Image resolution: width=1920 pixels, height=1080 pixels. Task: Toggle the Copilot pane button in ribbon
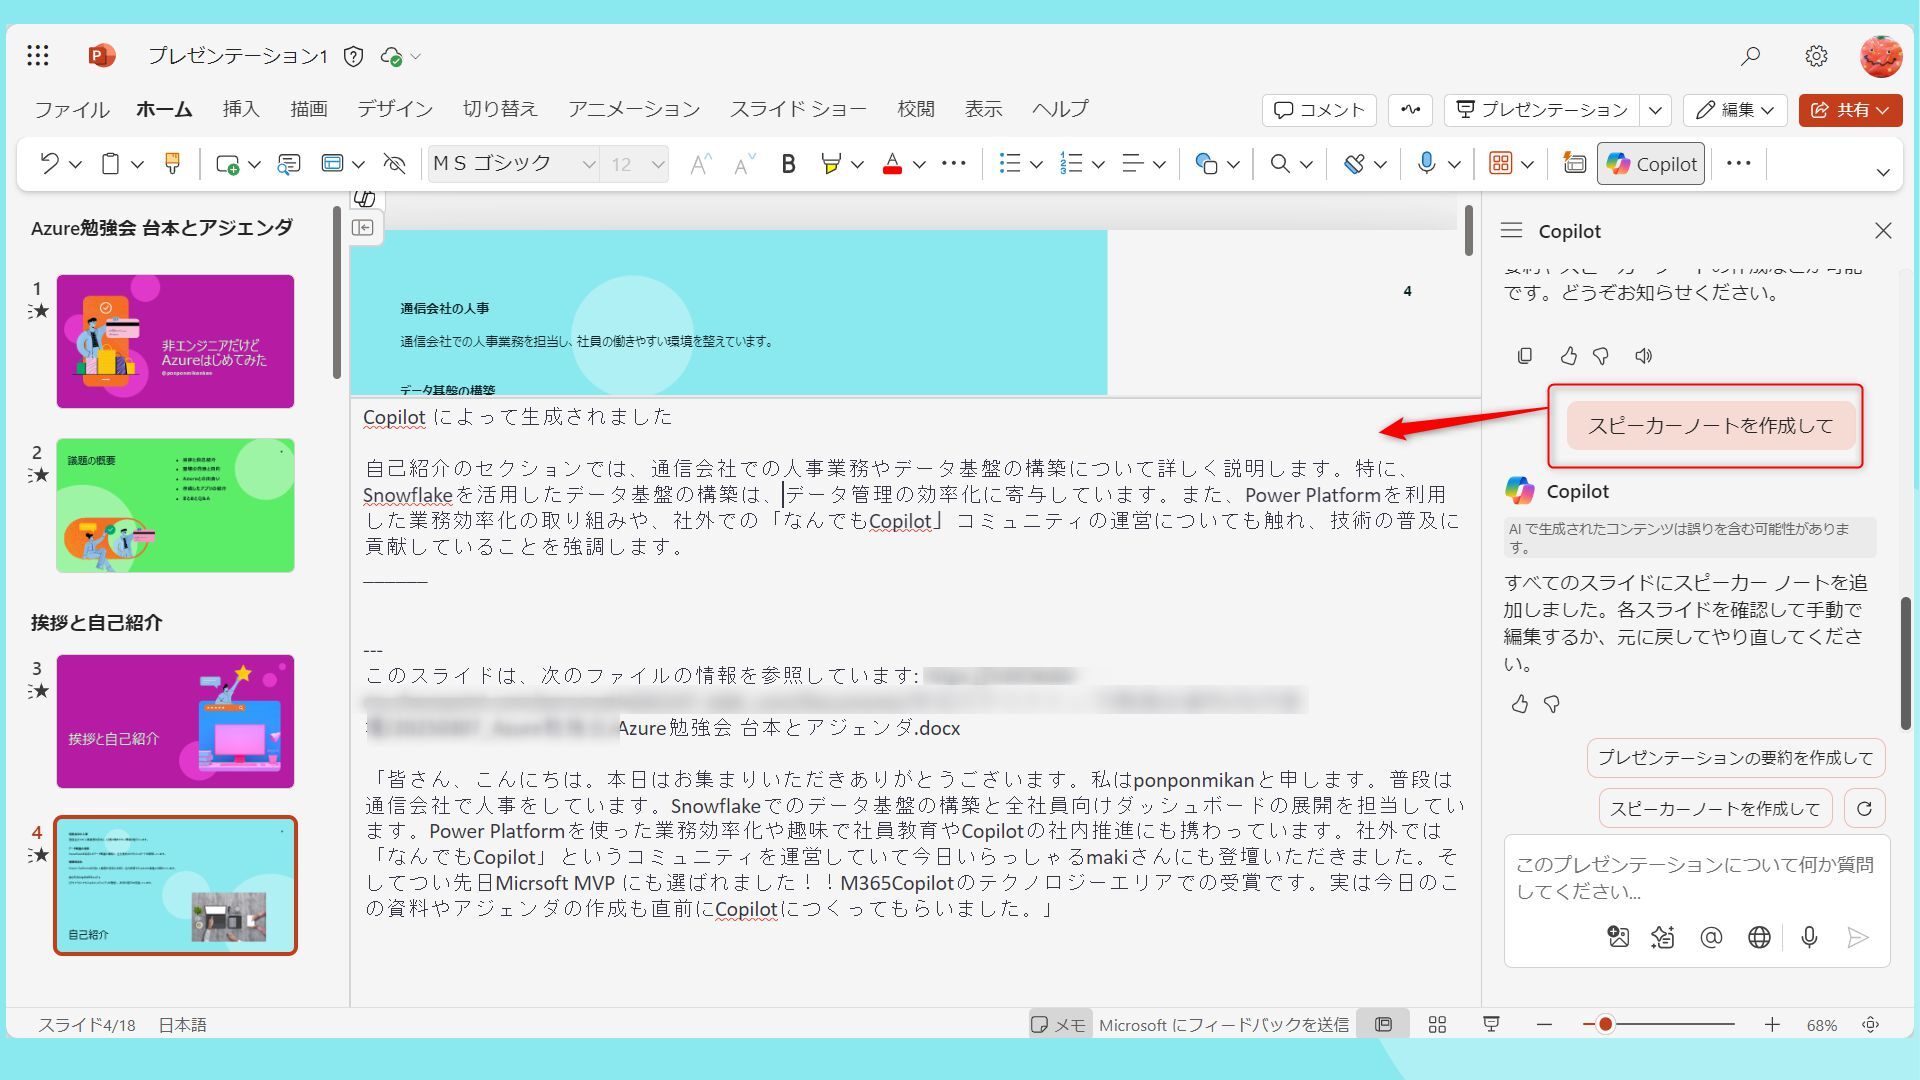point(1651,164)
